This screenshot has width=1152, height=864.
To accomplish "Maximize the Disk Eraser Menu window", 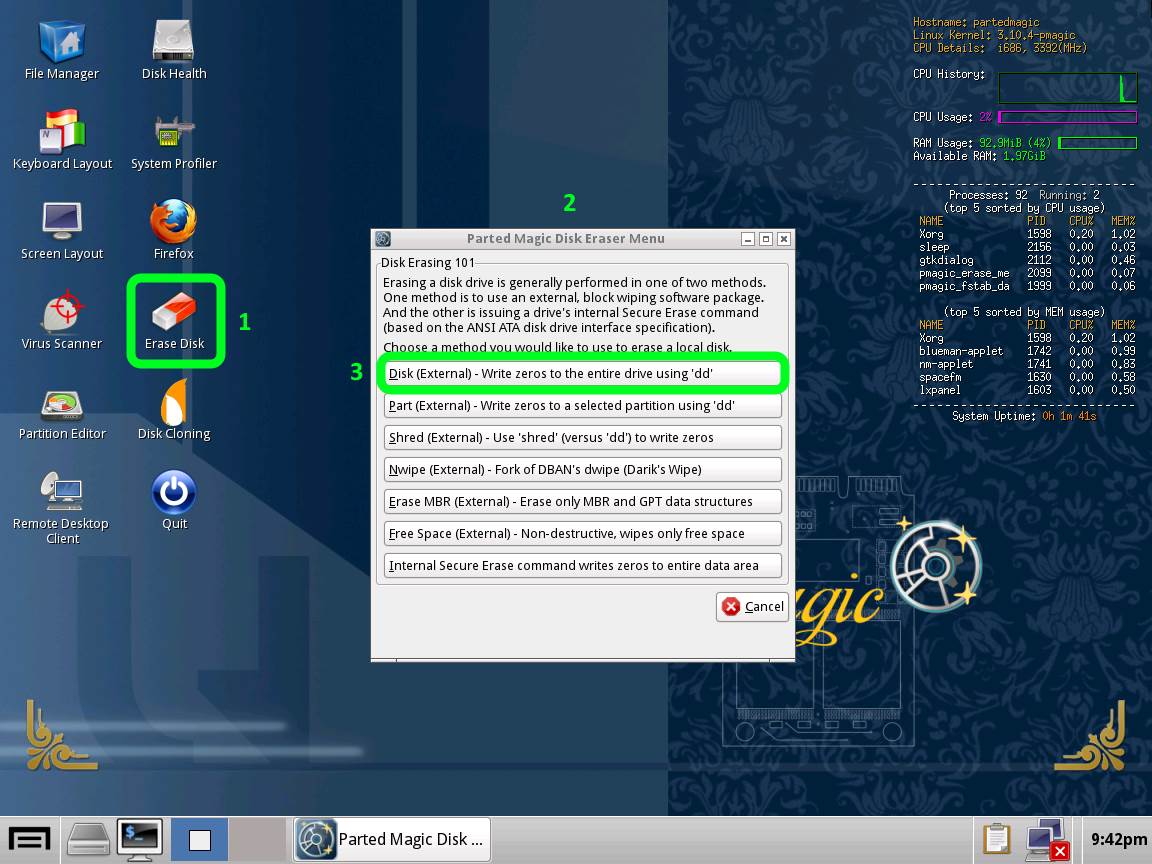I will pyautogui.click(x=766, y=239).
